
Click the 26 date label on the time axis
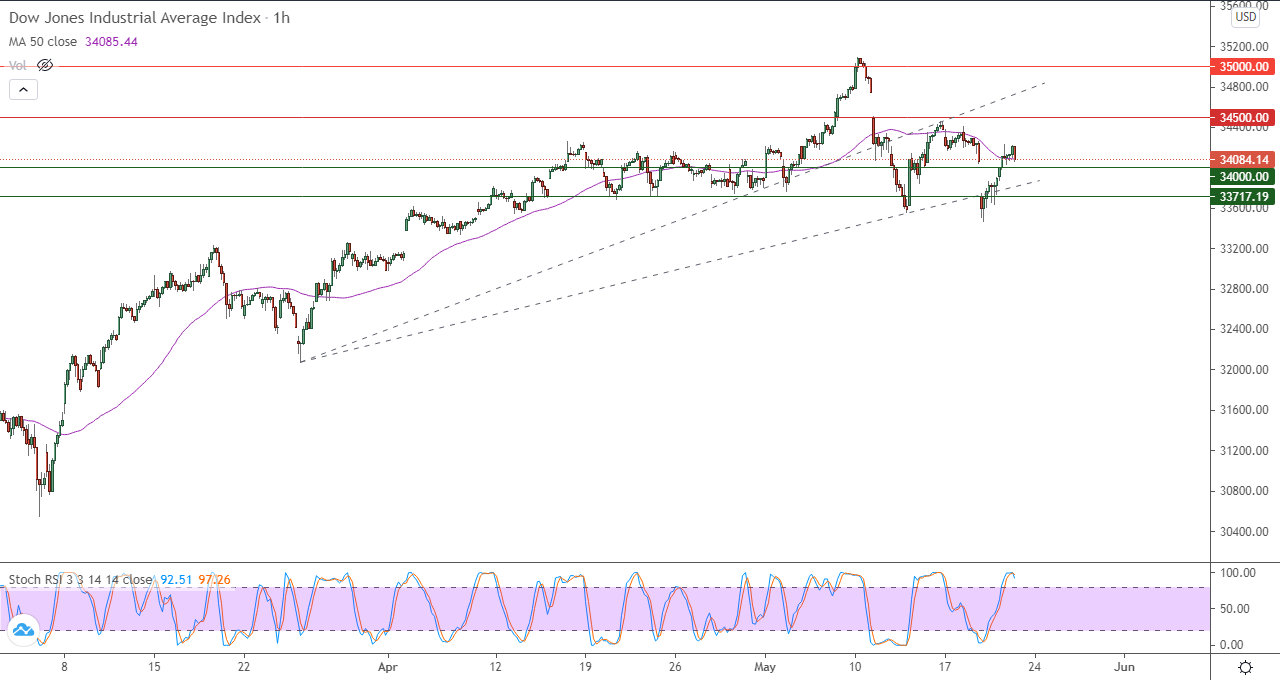click(x=675, y=666)
